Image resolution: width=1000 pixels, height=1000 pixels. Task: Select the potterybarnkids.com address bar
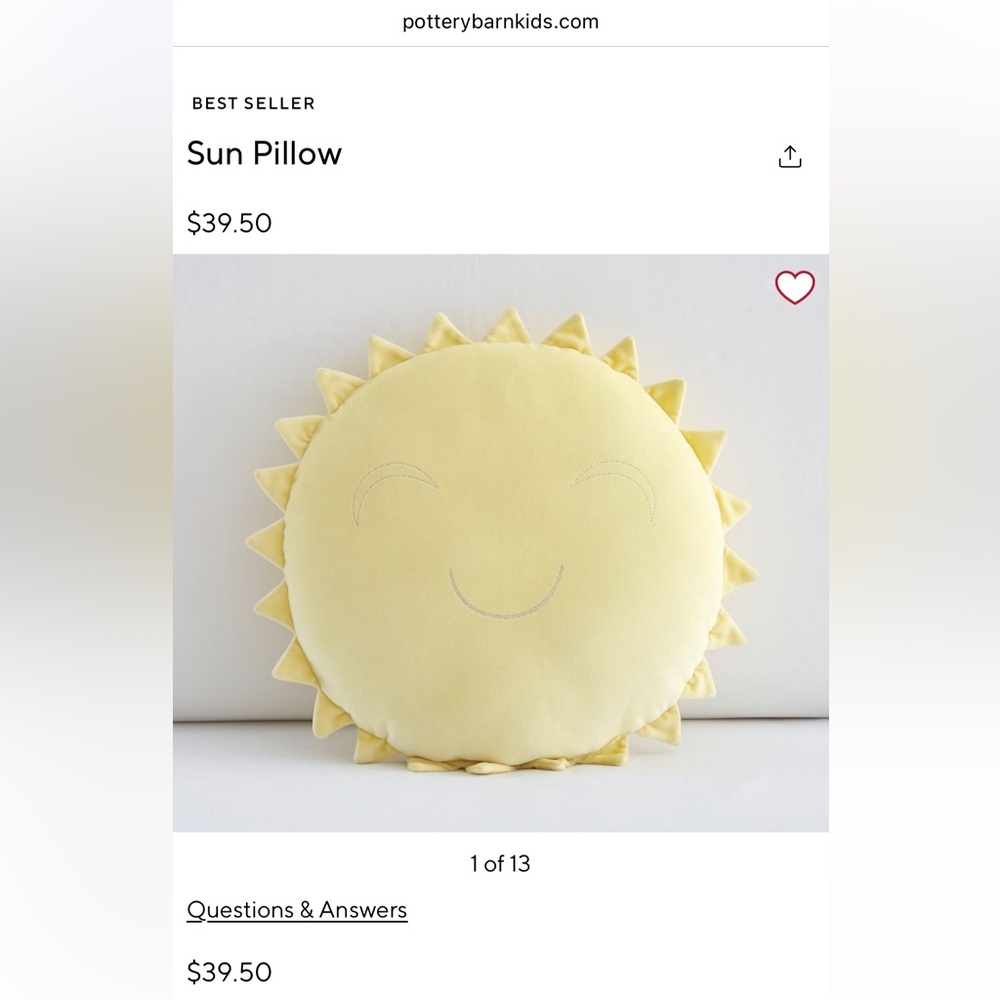coord(499,21)
